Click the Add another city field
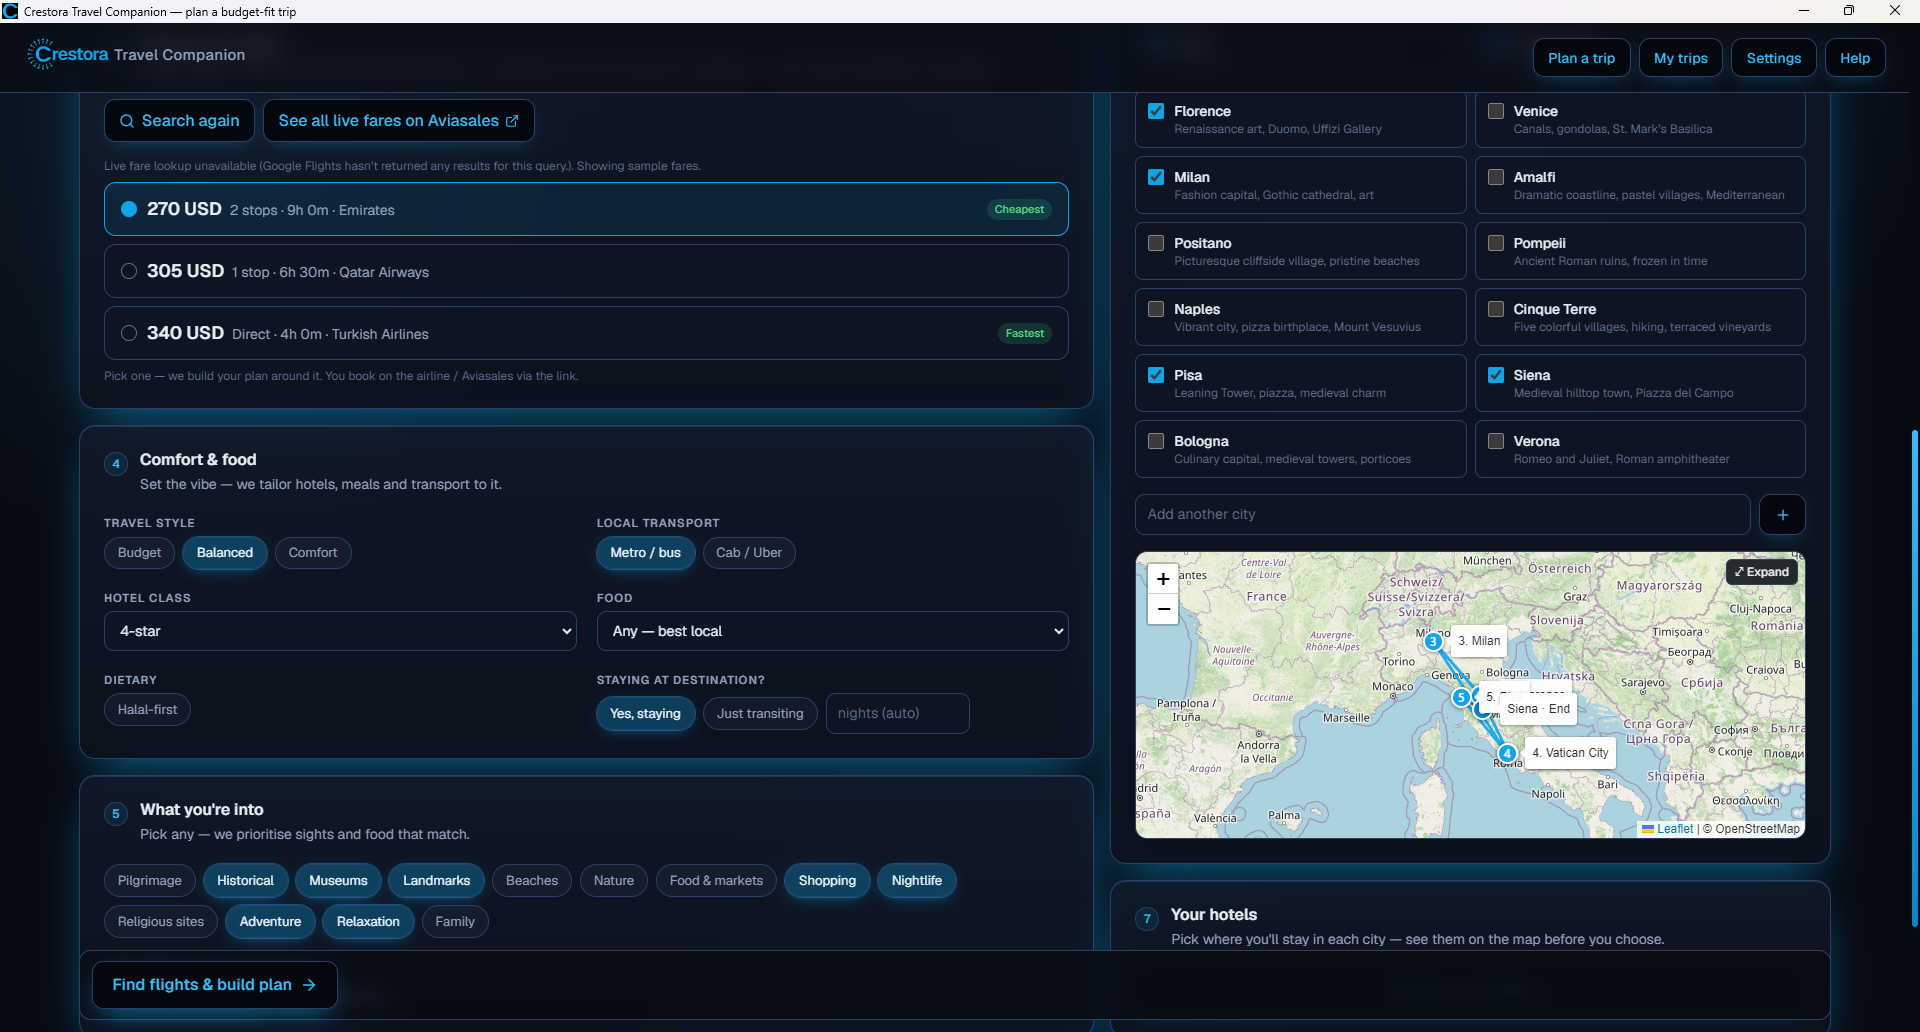This screenshot has height=1032, width=1920. (x=1442, y=515)
